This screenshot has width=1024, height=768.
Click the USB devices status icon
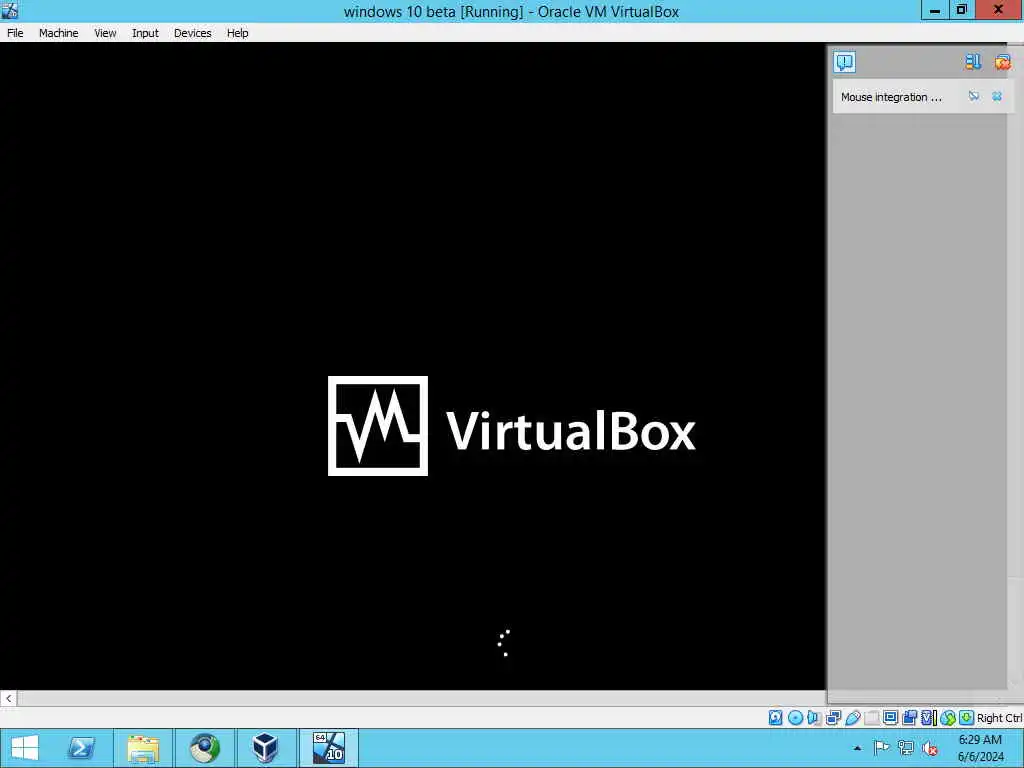[852, 718]
